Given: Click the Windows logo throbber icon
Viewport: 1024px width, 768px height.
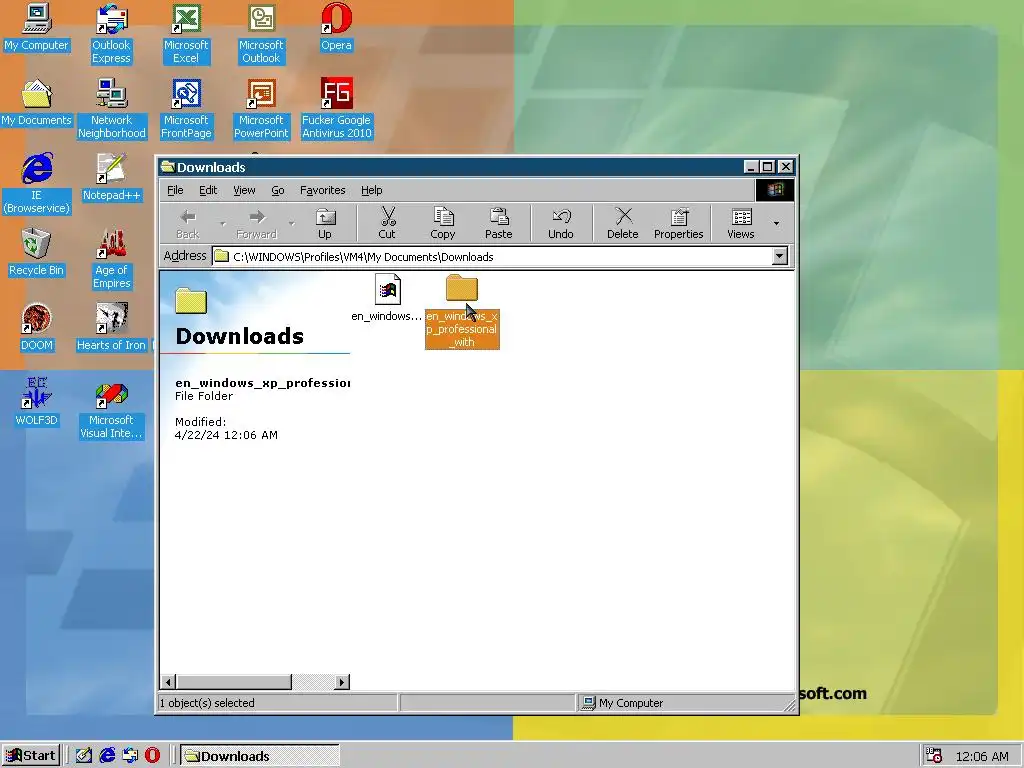Looking at the screenshot, I should [x=775, y=190].
